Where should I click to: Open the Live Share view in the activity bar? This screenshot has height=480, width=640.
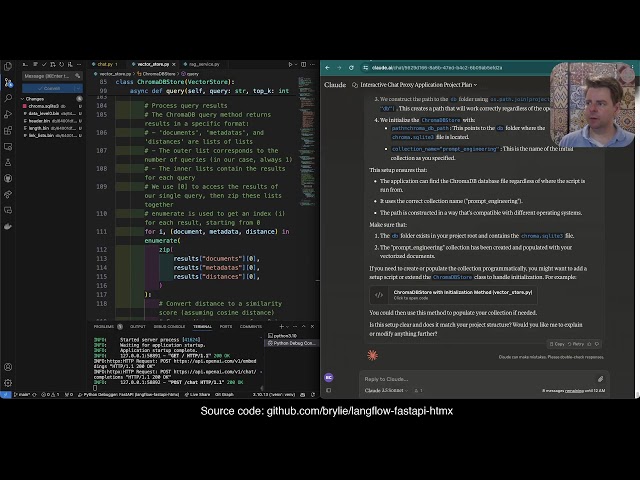[x=8, y=194]
